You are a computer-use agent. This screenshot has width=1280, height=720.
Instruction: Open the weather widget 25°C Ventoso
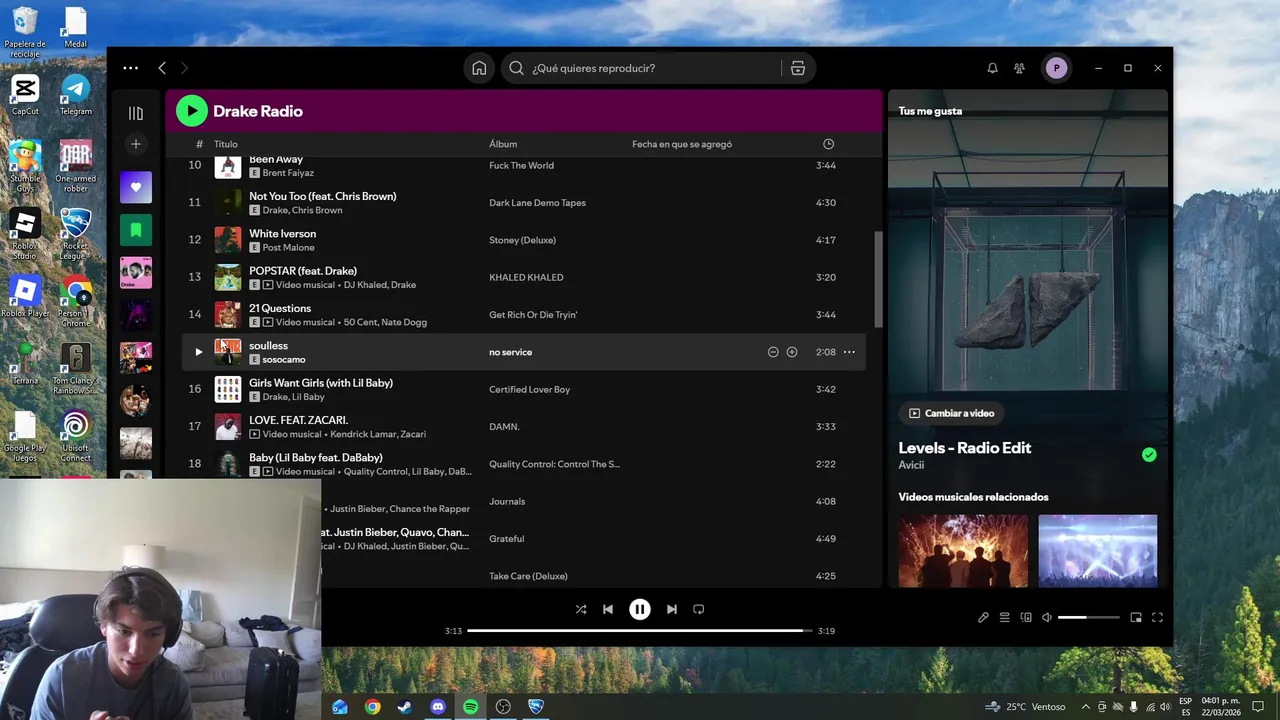point(1026,707)
